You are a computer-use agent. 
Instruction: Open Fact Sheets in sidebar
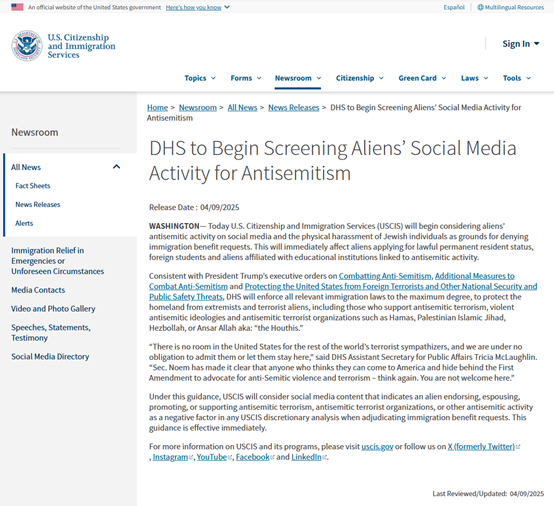pyautogui.click(x=33, y=186)
